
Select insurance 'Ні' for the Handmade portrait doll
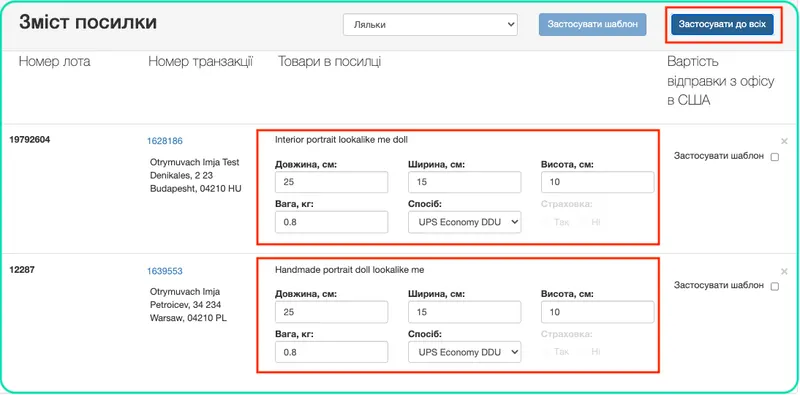[x=595, y=352]
